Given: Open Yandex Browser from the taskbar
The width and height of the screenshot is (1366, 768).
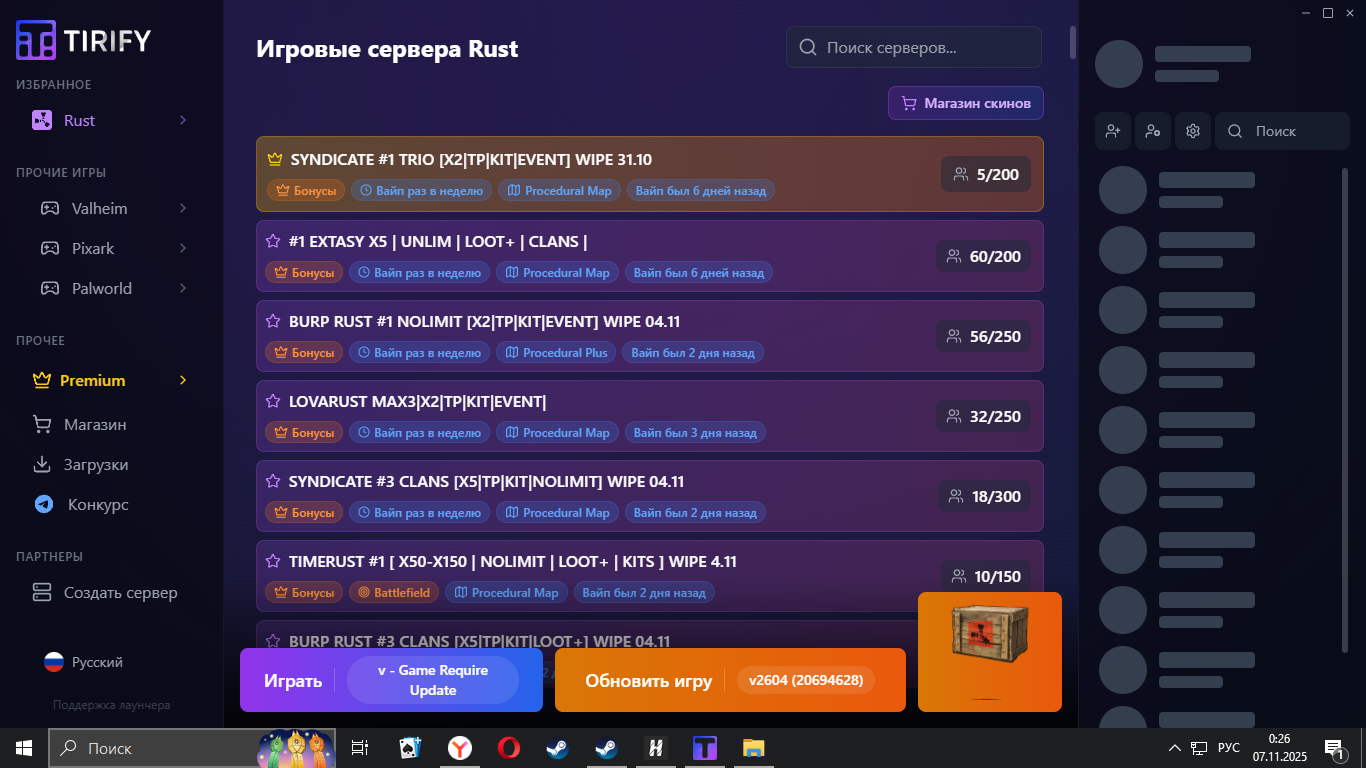Looking at the screenshot, I should 459,748.
